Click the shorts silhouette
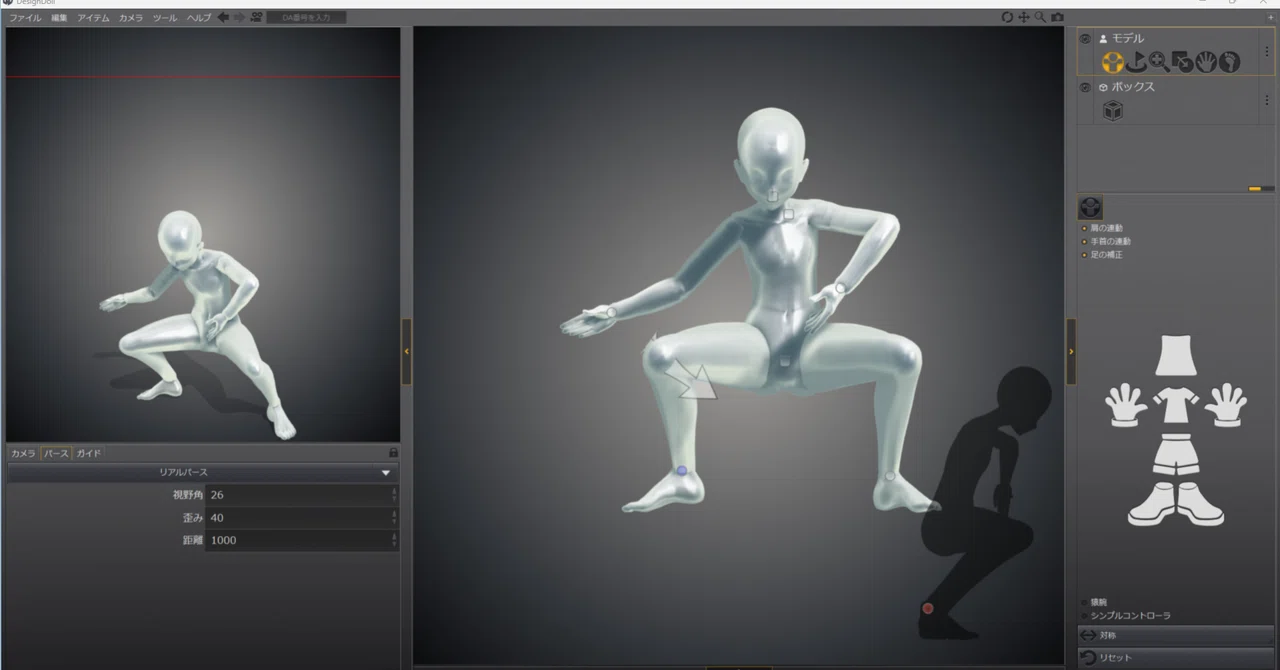 point(1176,455)
